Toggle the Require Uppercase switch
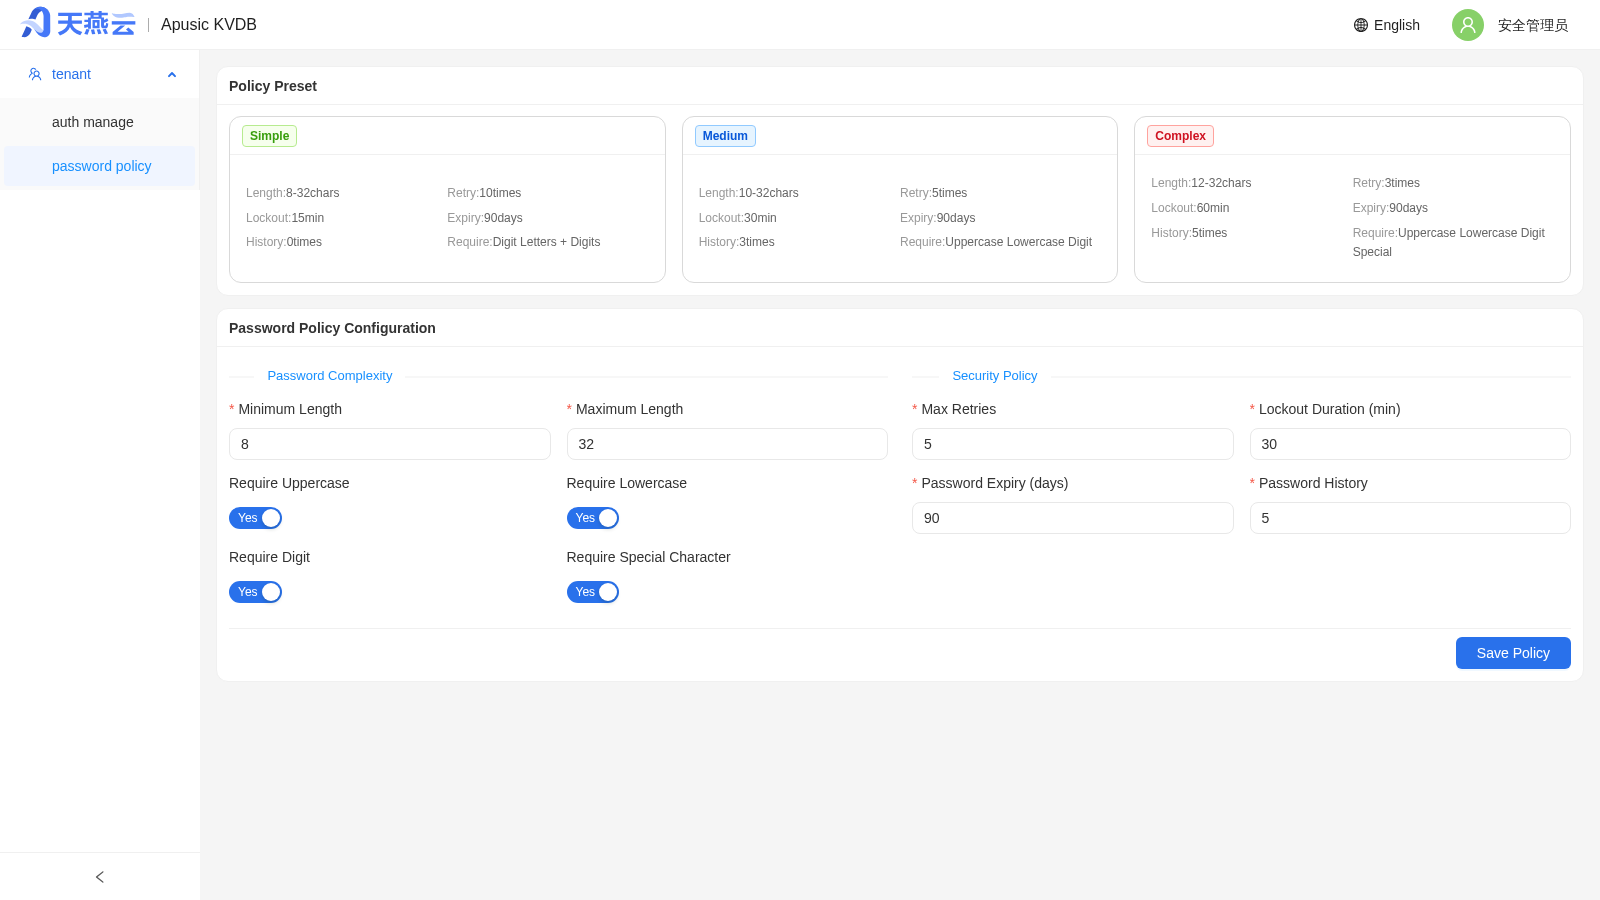This screenshot has width=1600, height=900. pyautogui.click(x=255, y=518)
